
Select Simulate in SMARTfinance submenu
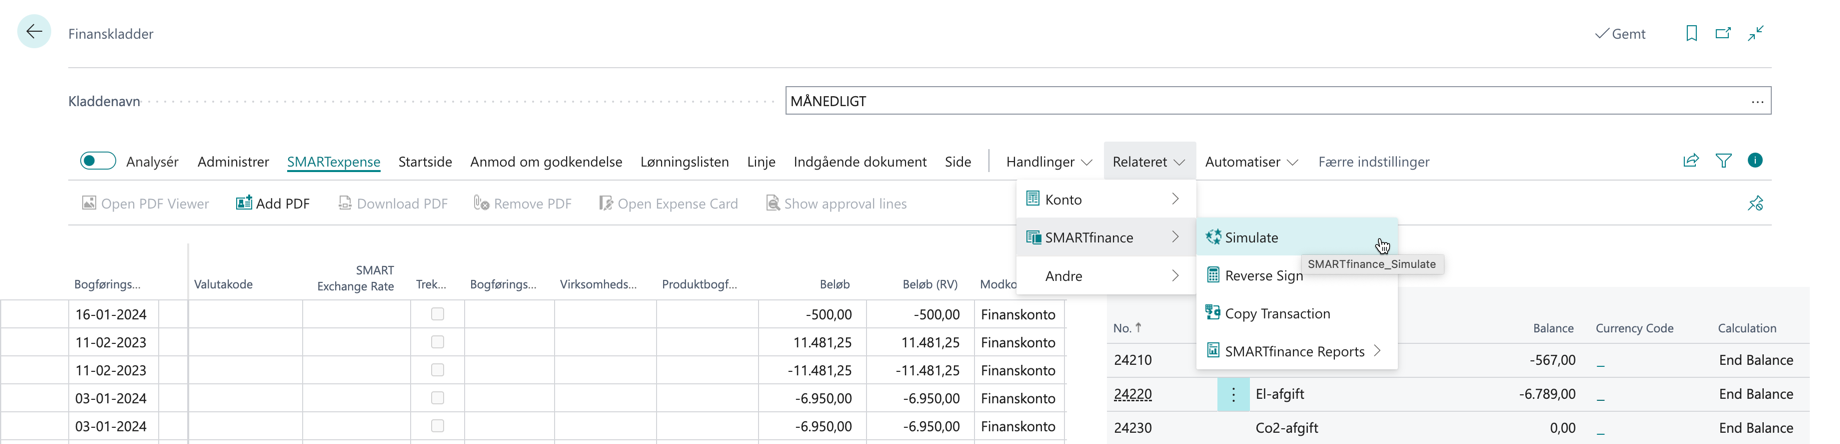(x=1252, y=238)
